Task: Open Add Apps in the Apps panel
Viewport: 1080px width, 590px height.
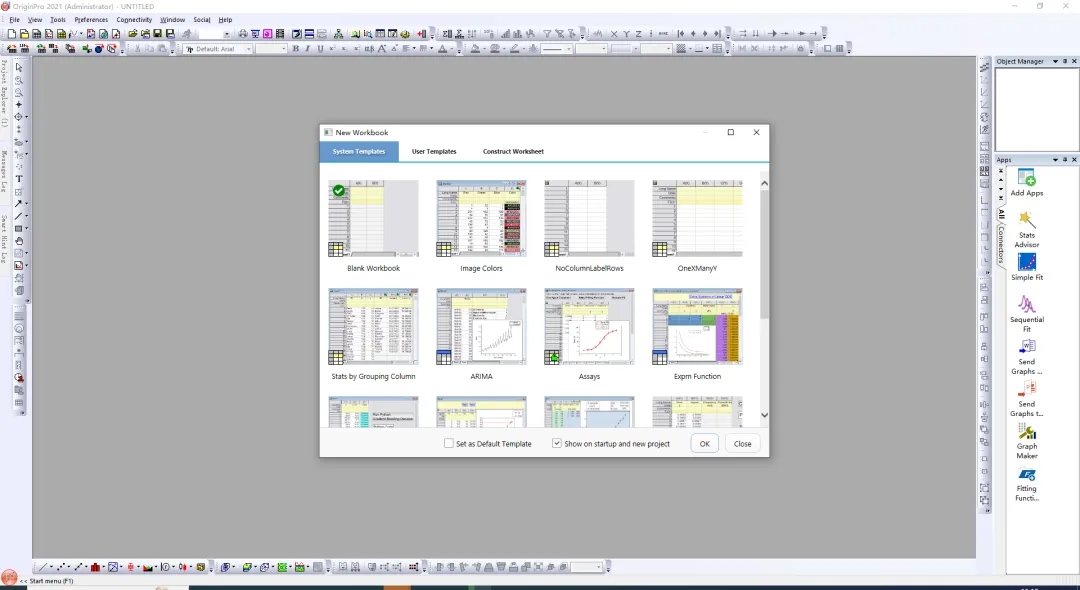Action: coord(1026,183)
